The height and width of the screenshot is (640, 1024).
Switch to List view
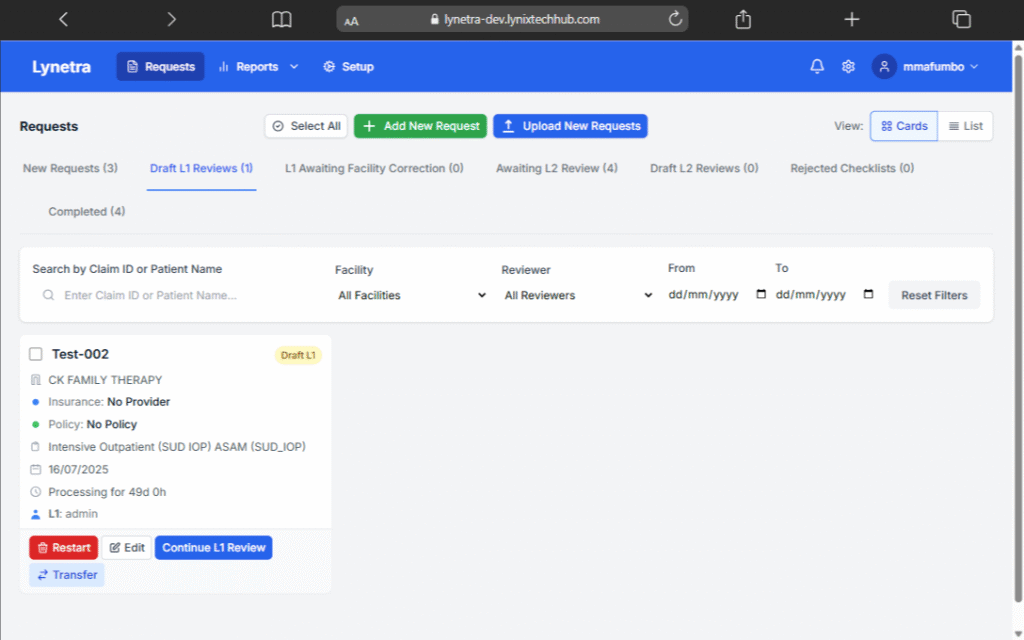click(966, 126)
